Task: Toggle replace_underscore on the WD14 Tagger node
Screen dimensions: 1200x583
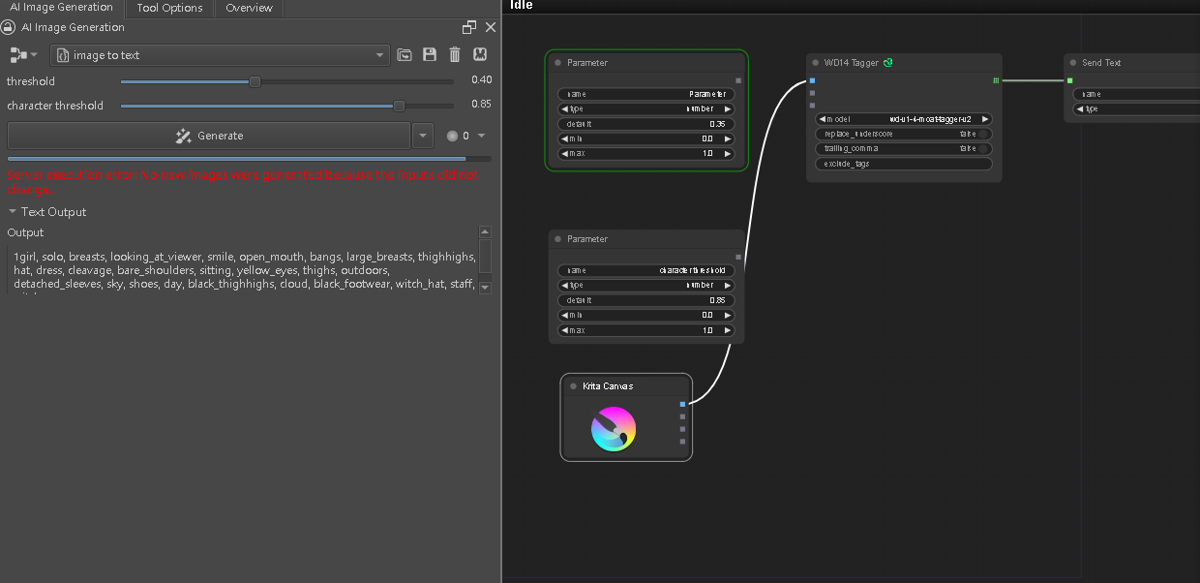Action: (x=984, y=133)
